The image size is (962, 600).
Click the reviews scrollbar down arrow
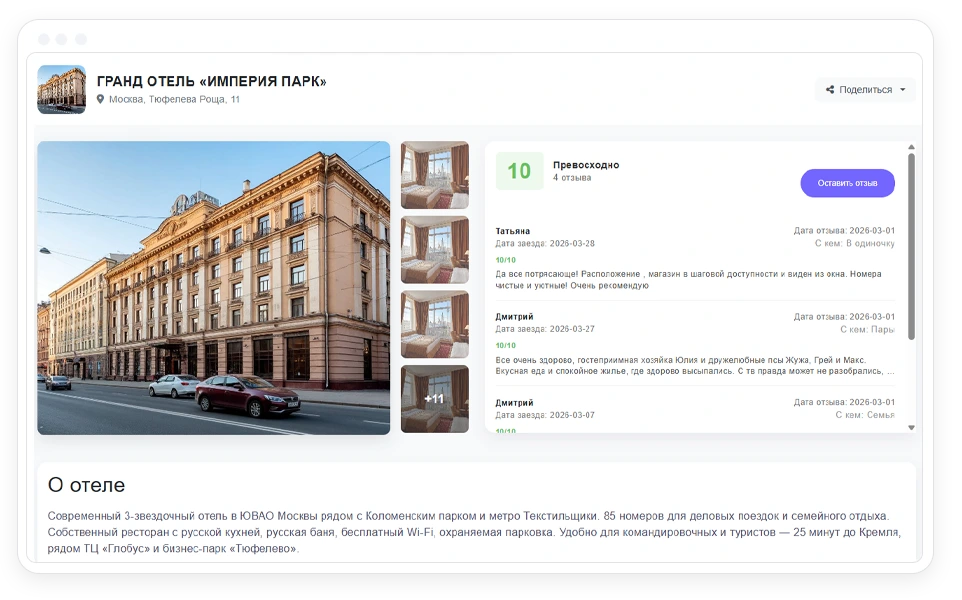[x=911, y=428]
